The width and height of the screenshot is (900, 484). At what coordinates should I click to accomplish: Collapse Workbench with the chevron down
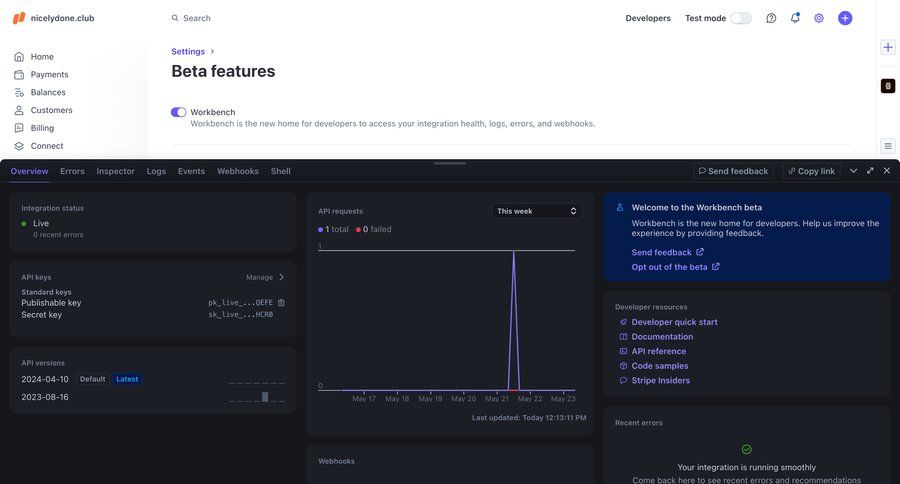click(x=854, y=171)
